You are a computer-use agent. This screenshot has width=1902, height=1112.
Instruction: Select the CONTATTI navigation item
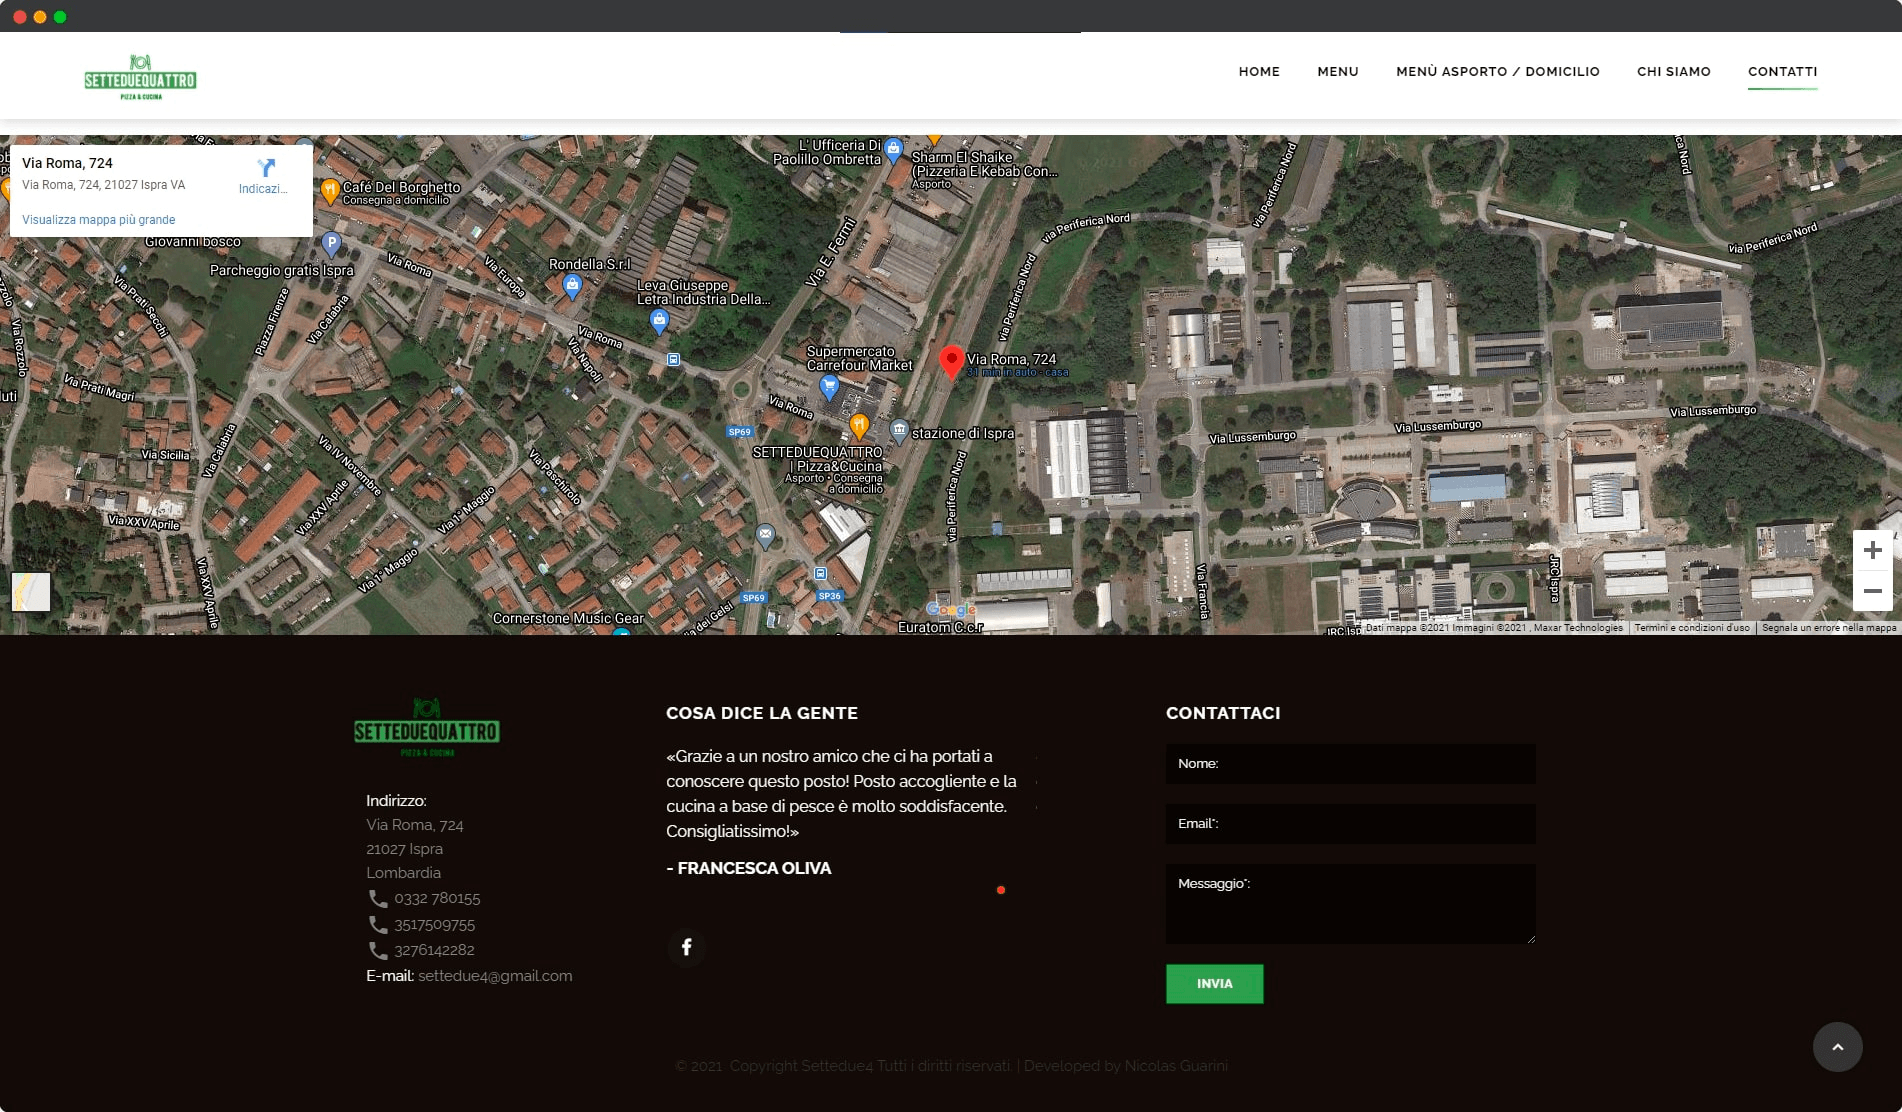click(1782, 71)
